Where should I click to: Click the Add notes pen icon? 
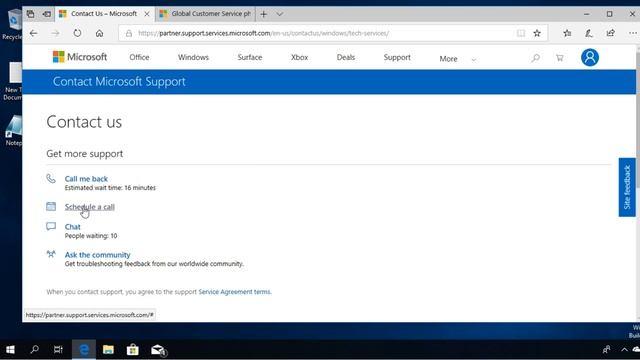(x=589, y=33)
